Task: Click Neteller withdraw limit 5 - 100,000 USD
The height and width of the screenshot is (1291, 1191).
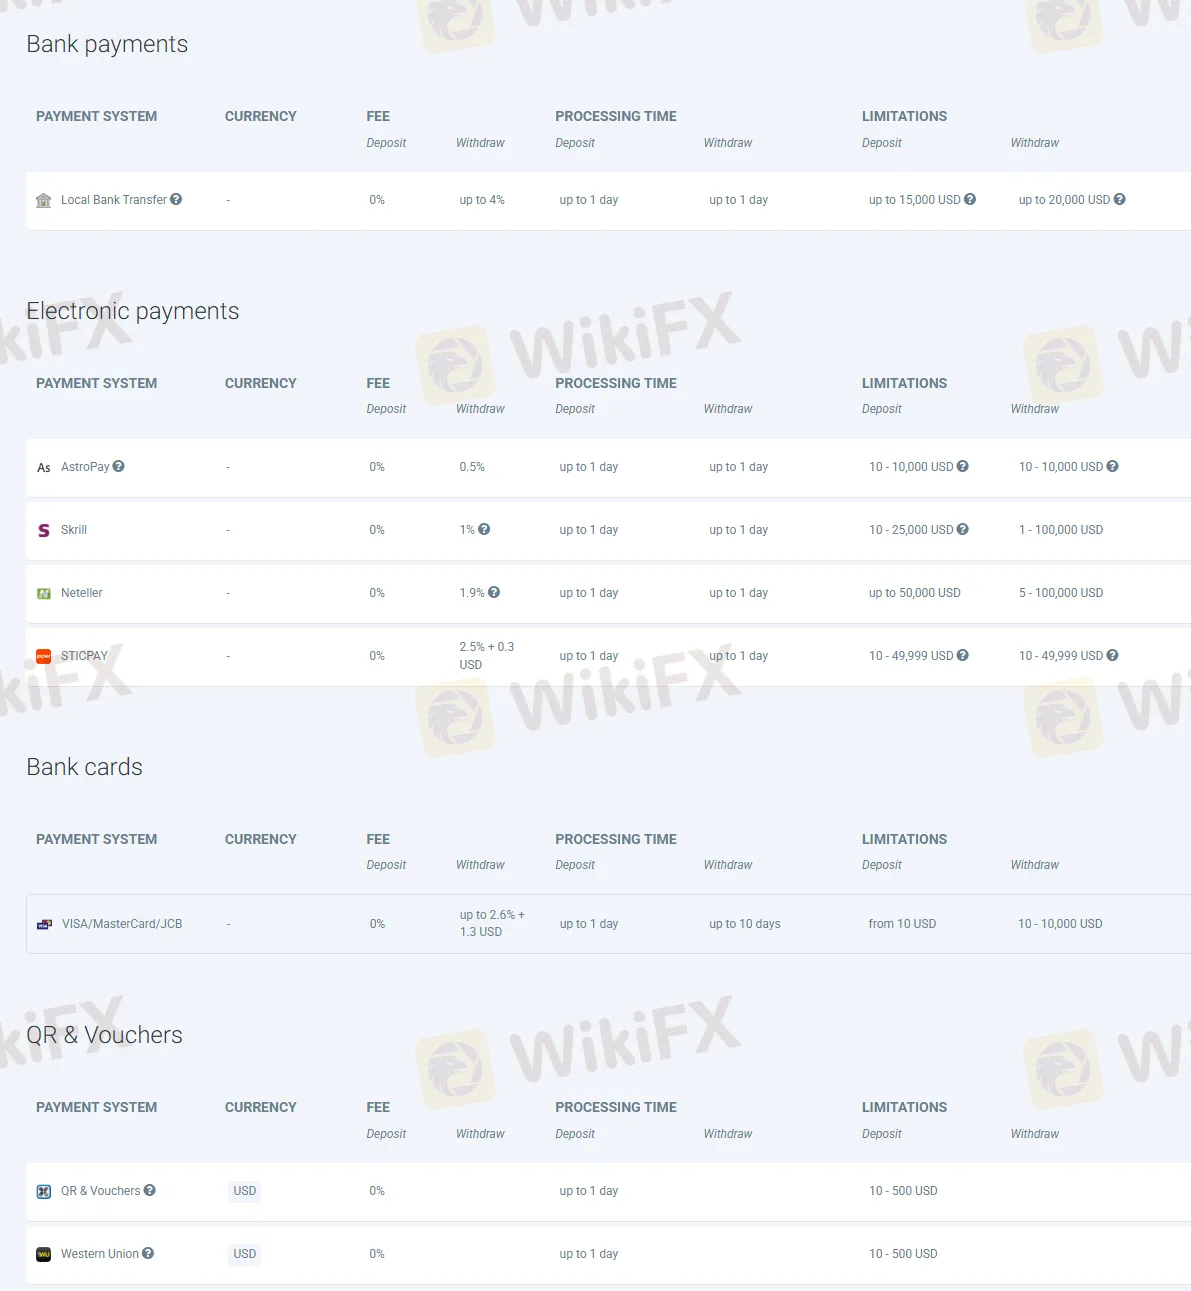Action: tap(1061, 593)
